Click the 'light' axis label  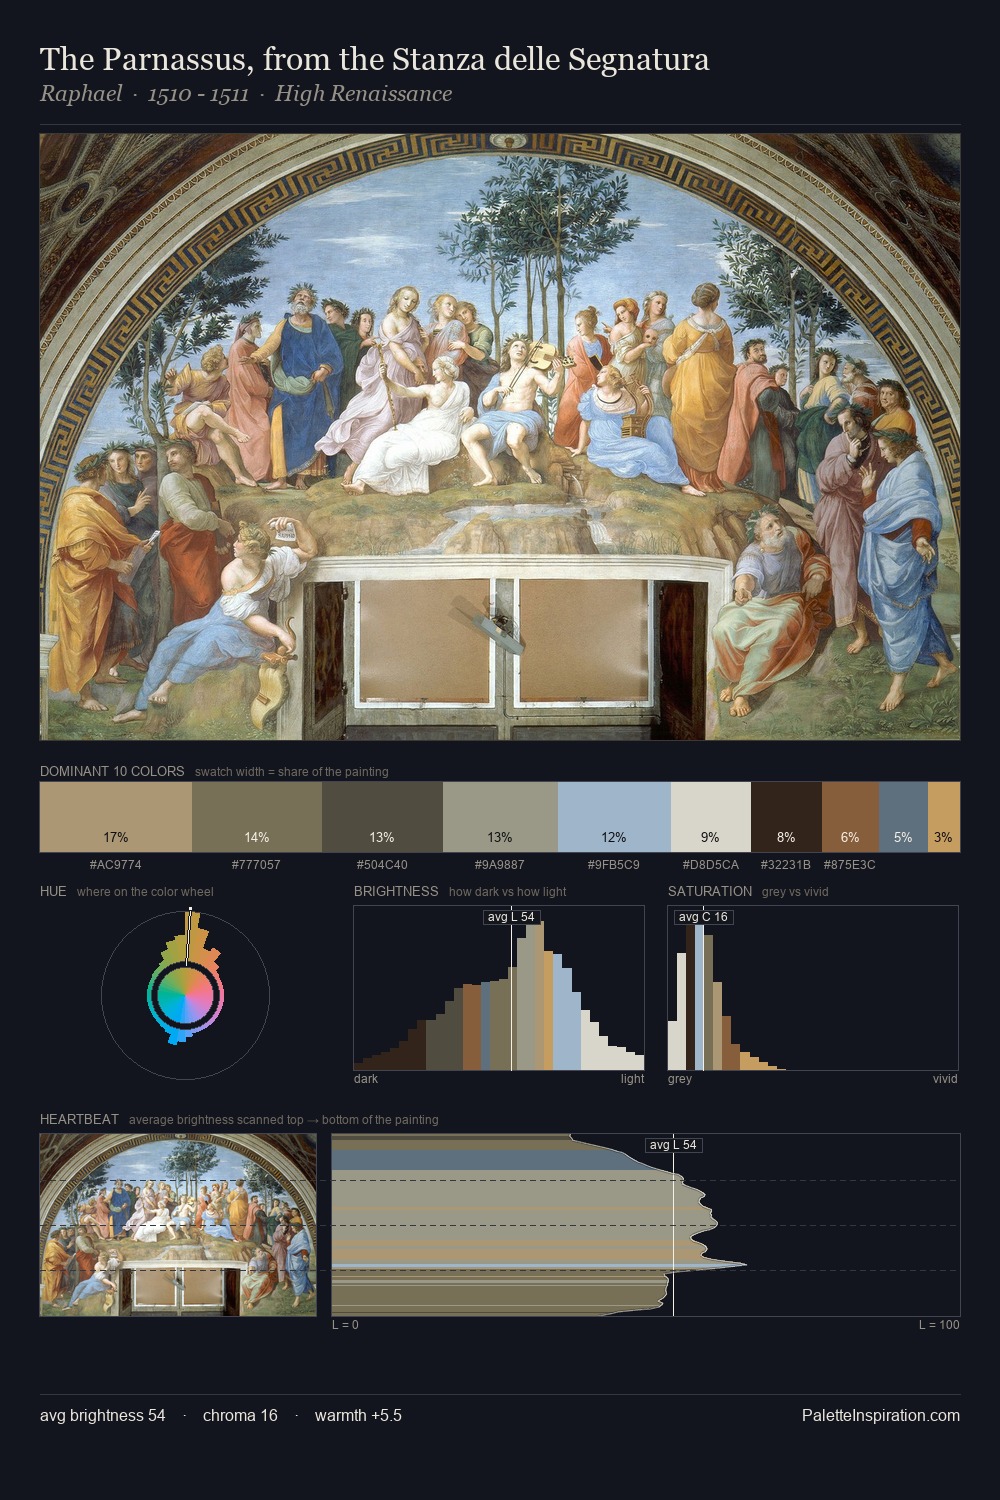pos(633,1079)
